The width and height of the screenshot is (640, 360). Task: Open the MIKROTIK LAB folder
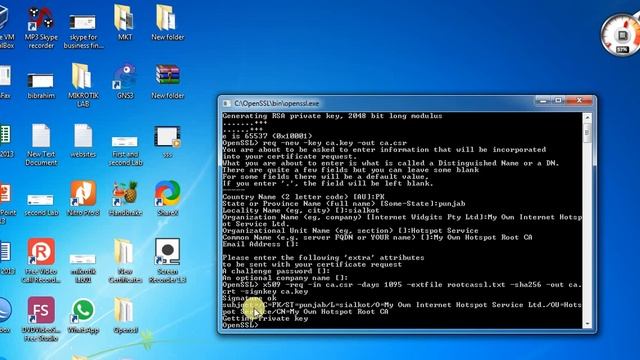coord(83,85)
